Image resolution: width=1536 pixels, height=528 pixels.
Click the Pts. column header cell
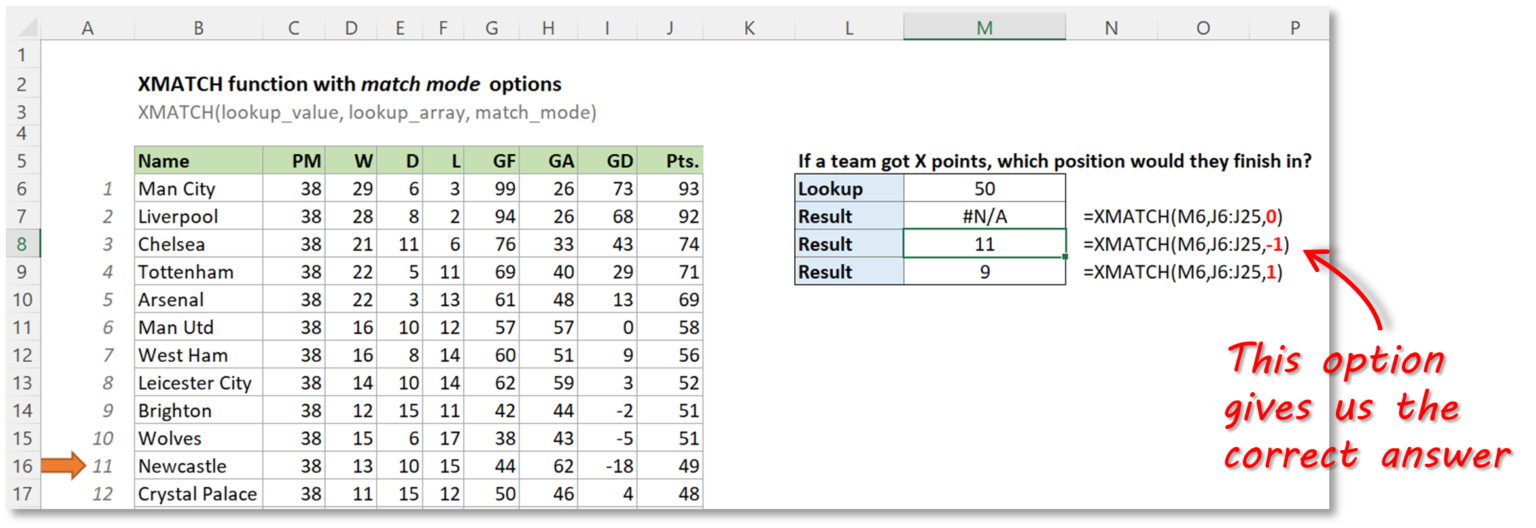tap(669, 161)
